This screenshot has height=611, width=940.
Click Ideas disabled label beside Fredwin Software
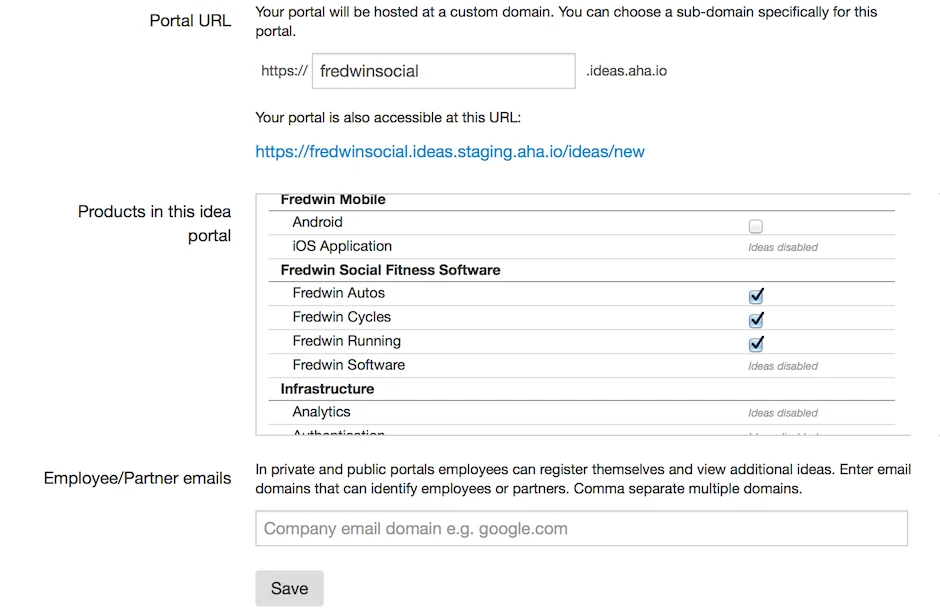pos(783,366)
